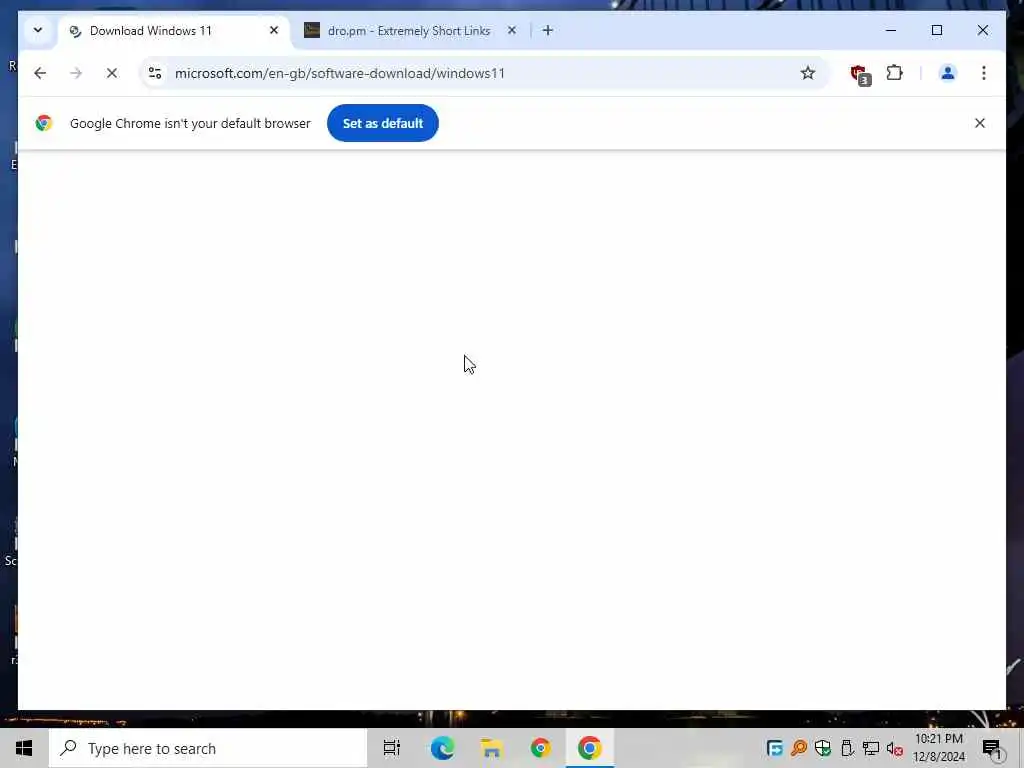Open first Chrome icon on taskbar

(x=540, y=748)
